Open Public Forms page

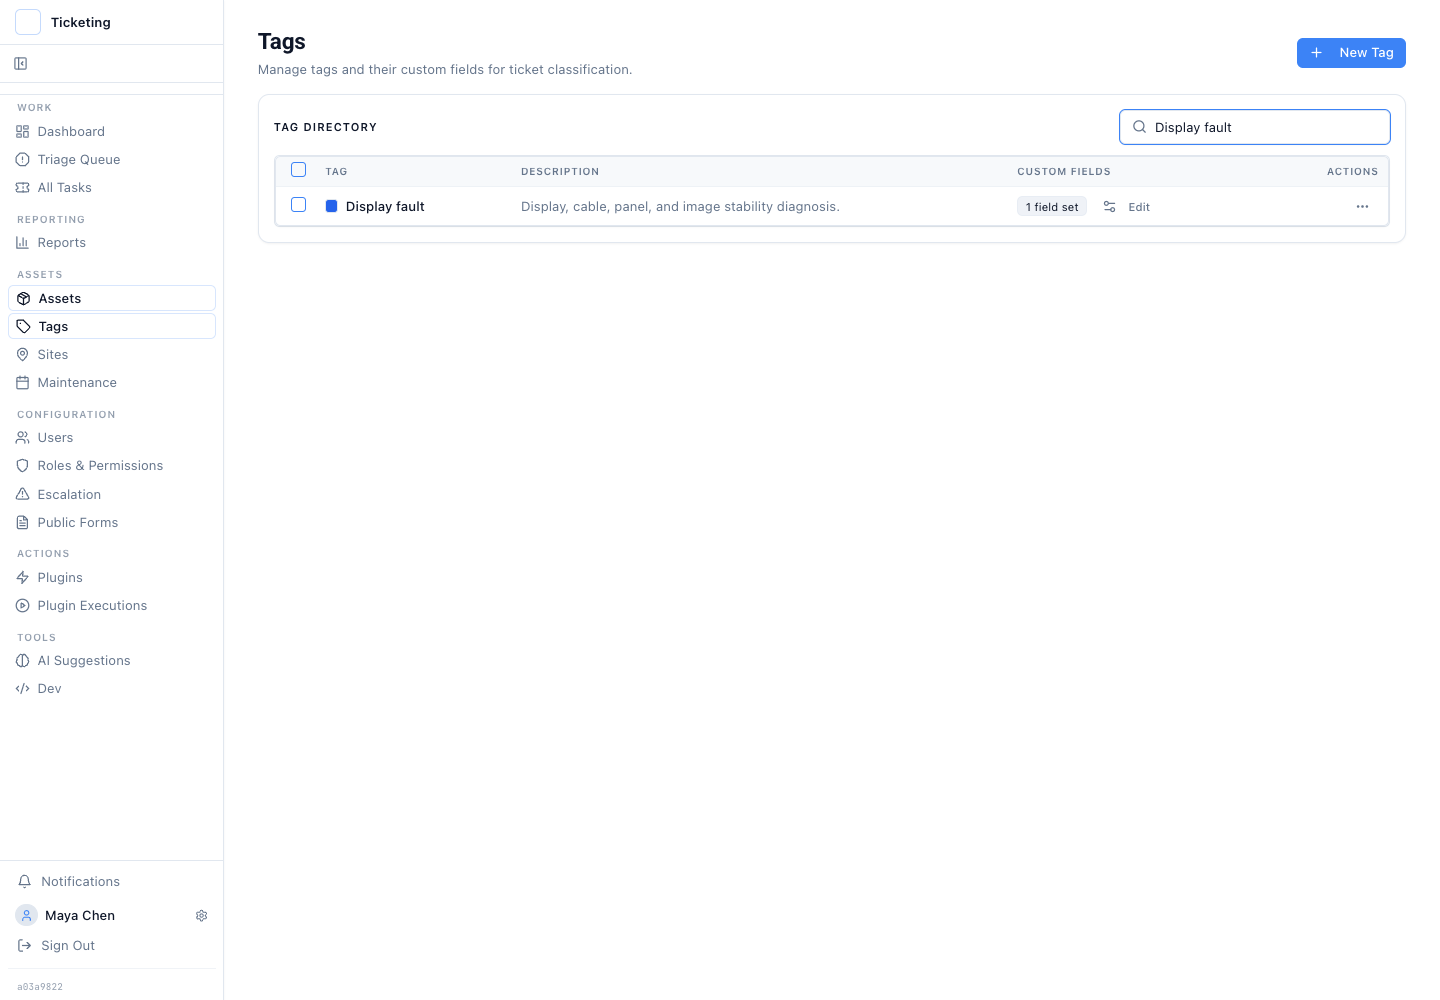112,523
